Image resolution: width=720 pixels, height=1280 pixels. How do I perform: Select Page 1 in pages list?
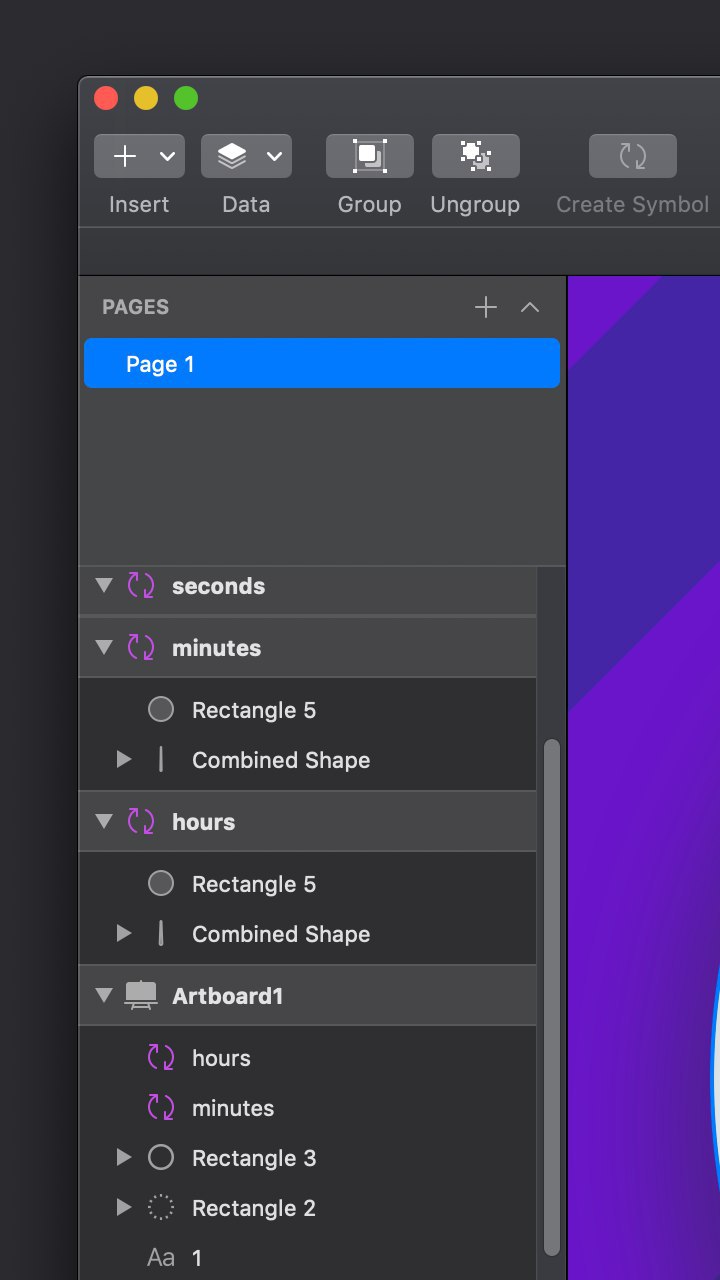click(x=322, y=363)
